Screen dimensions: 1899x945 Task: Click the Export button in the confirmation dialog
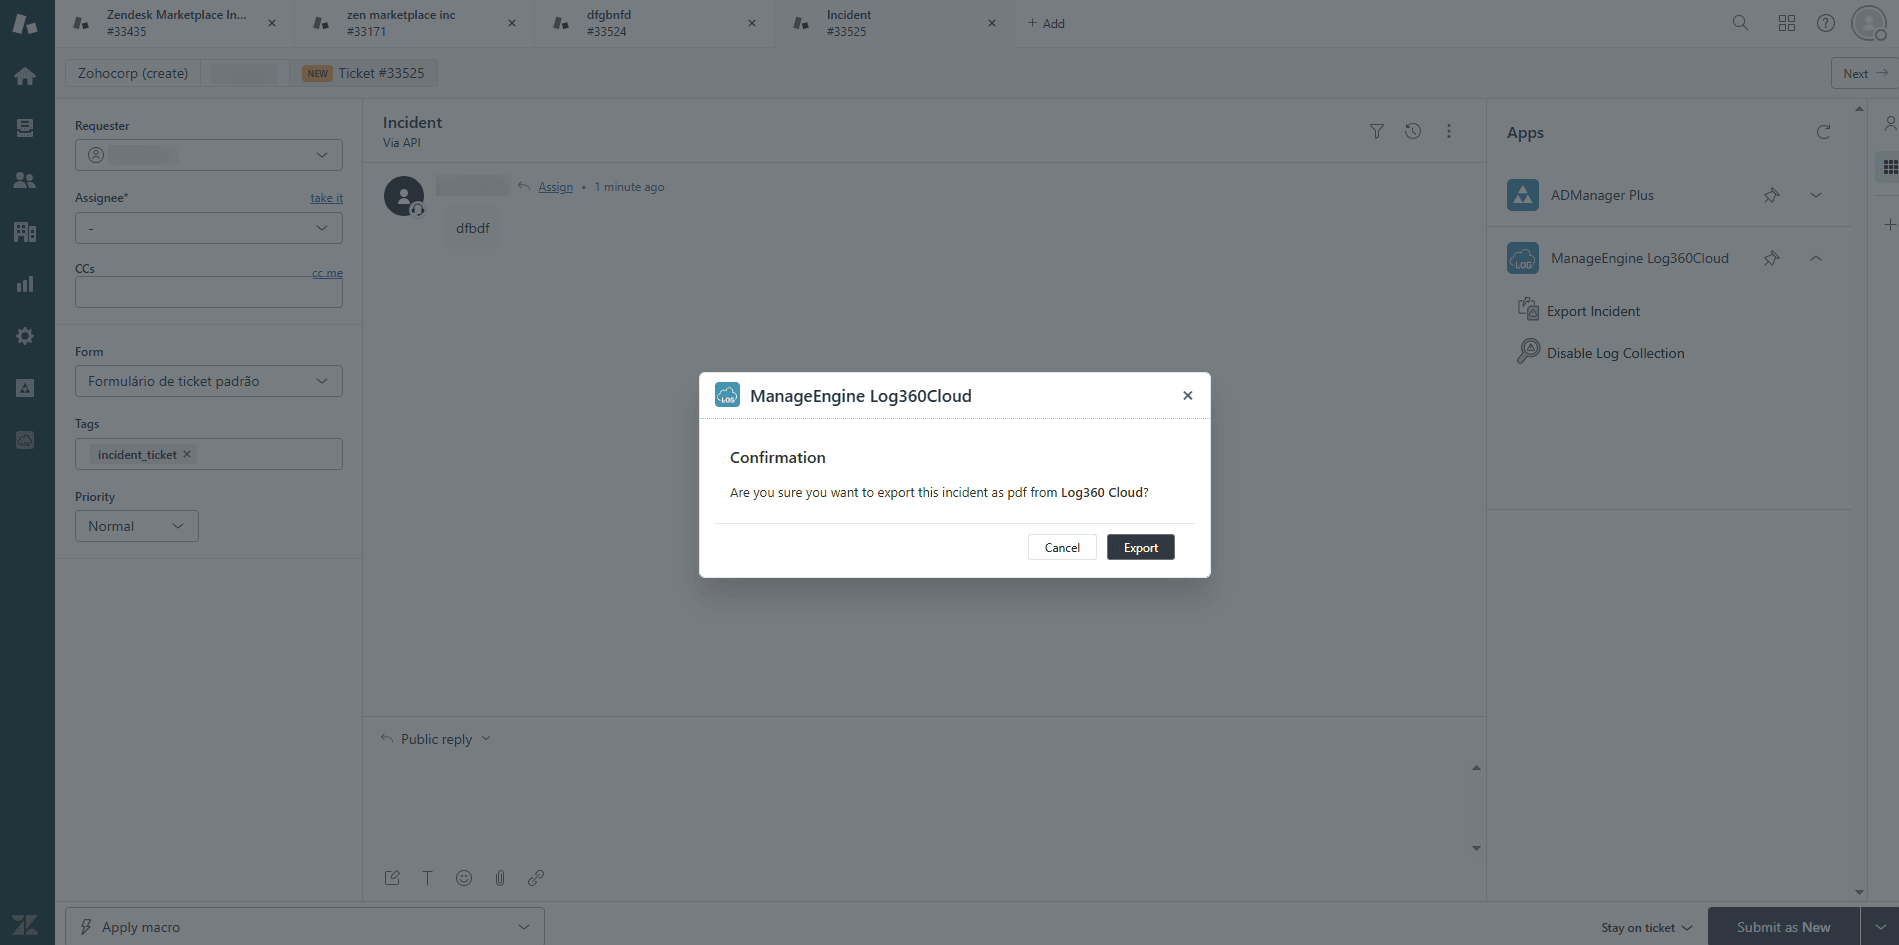point(1140,547)
